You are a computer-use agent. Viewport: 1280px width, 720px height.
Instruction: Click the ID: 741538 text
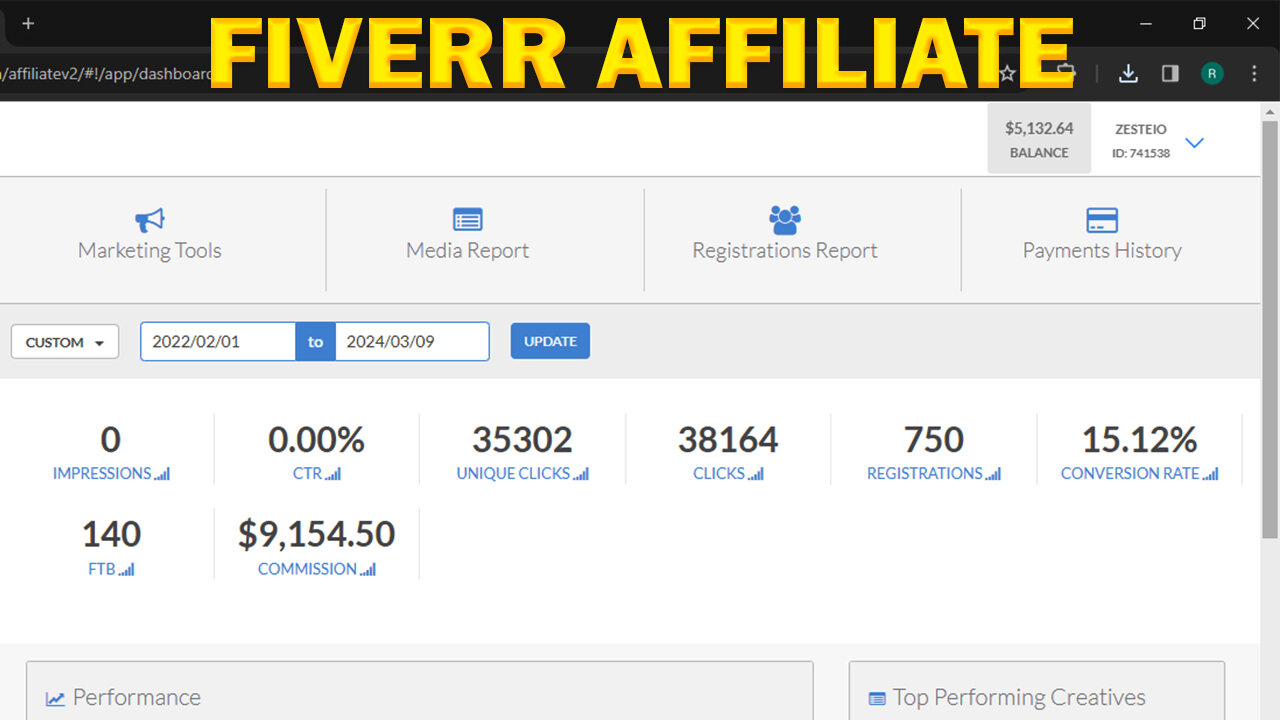(1141, 153)
